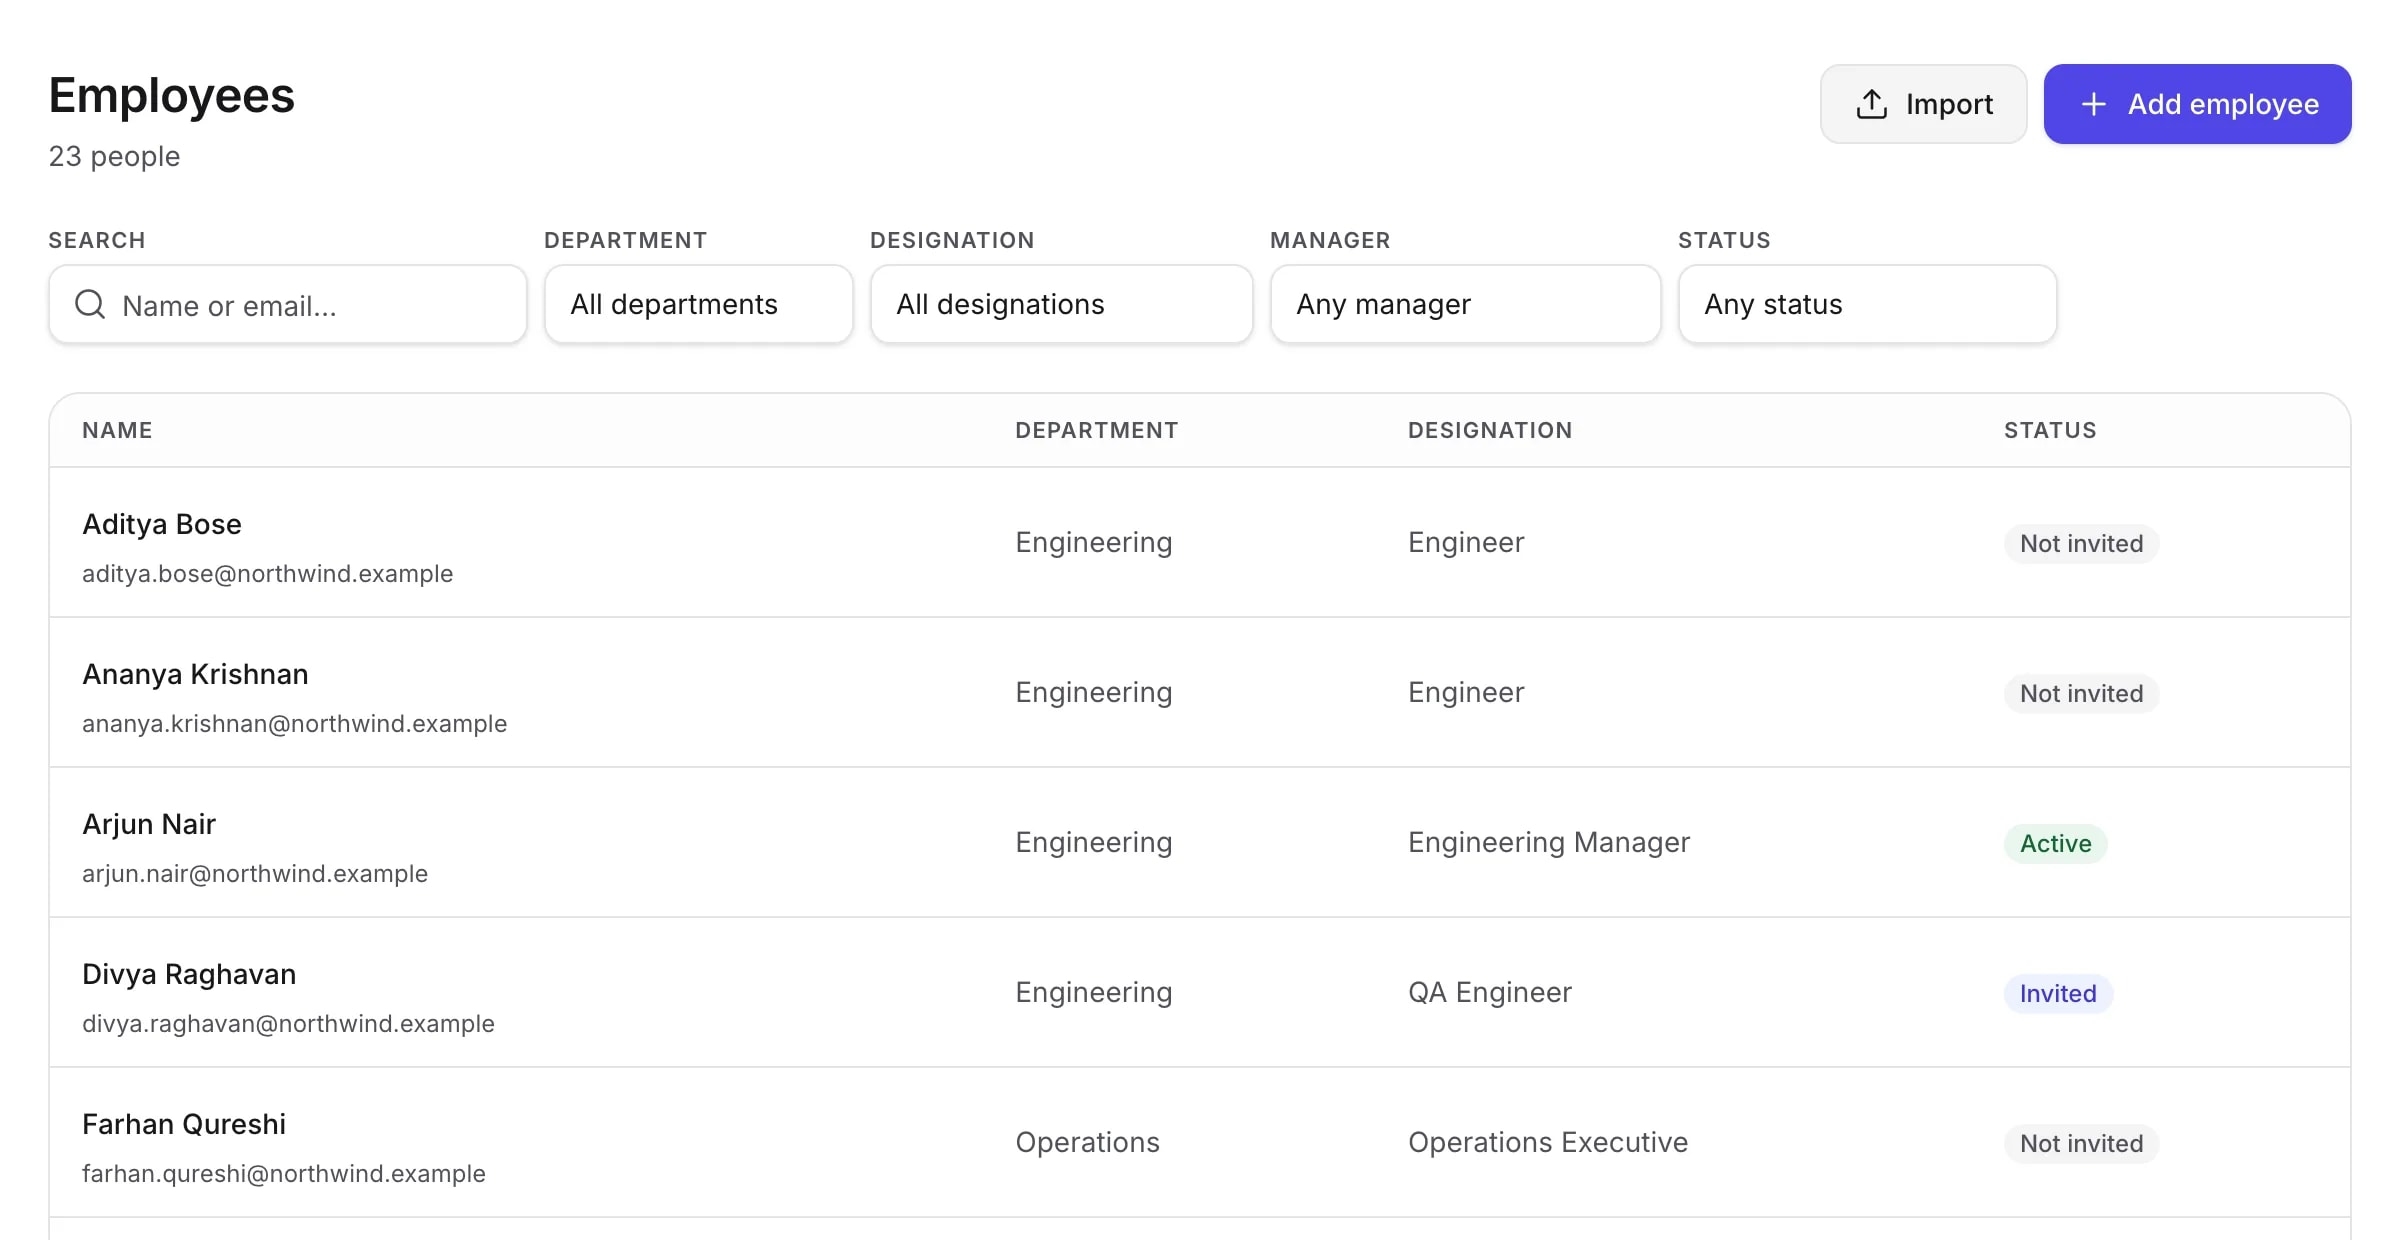The image size is (2400, 1240).
Task: Click the STATUS table column header
Action: [2050, 430]
